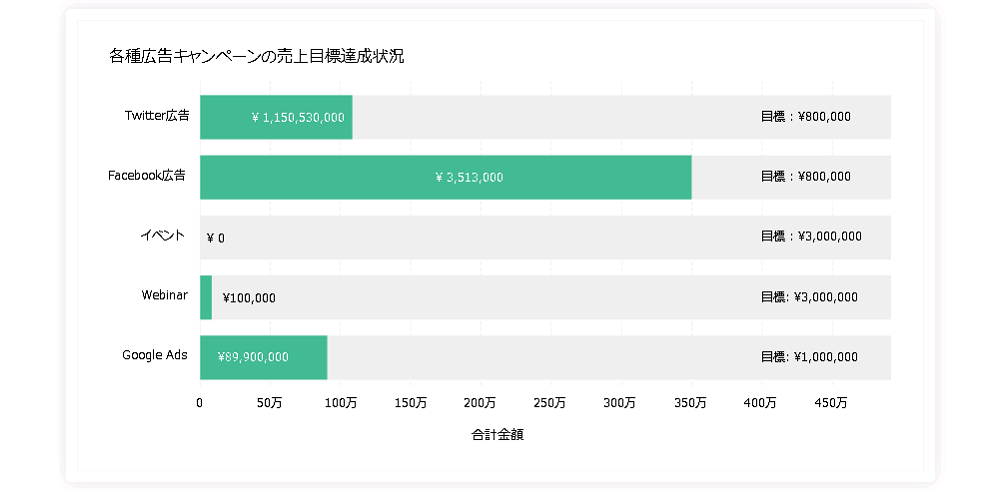Click the 目標: ¥1,000,000 Google Ads target
1000x490 pixels.
[x=809, y=357]
